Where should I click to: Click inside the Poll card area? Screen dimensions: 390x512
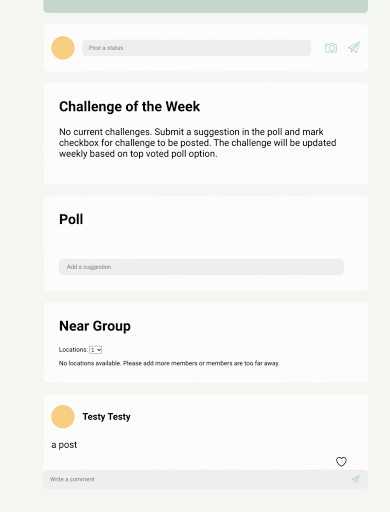click(206, 243)
